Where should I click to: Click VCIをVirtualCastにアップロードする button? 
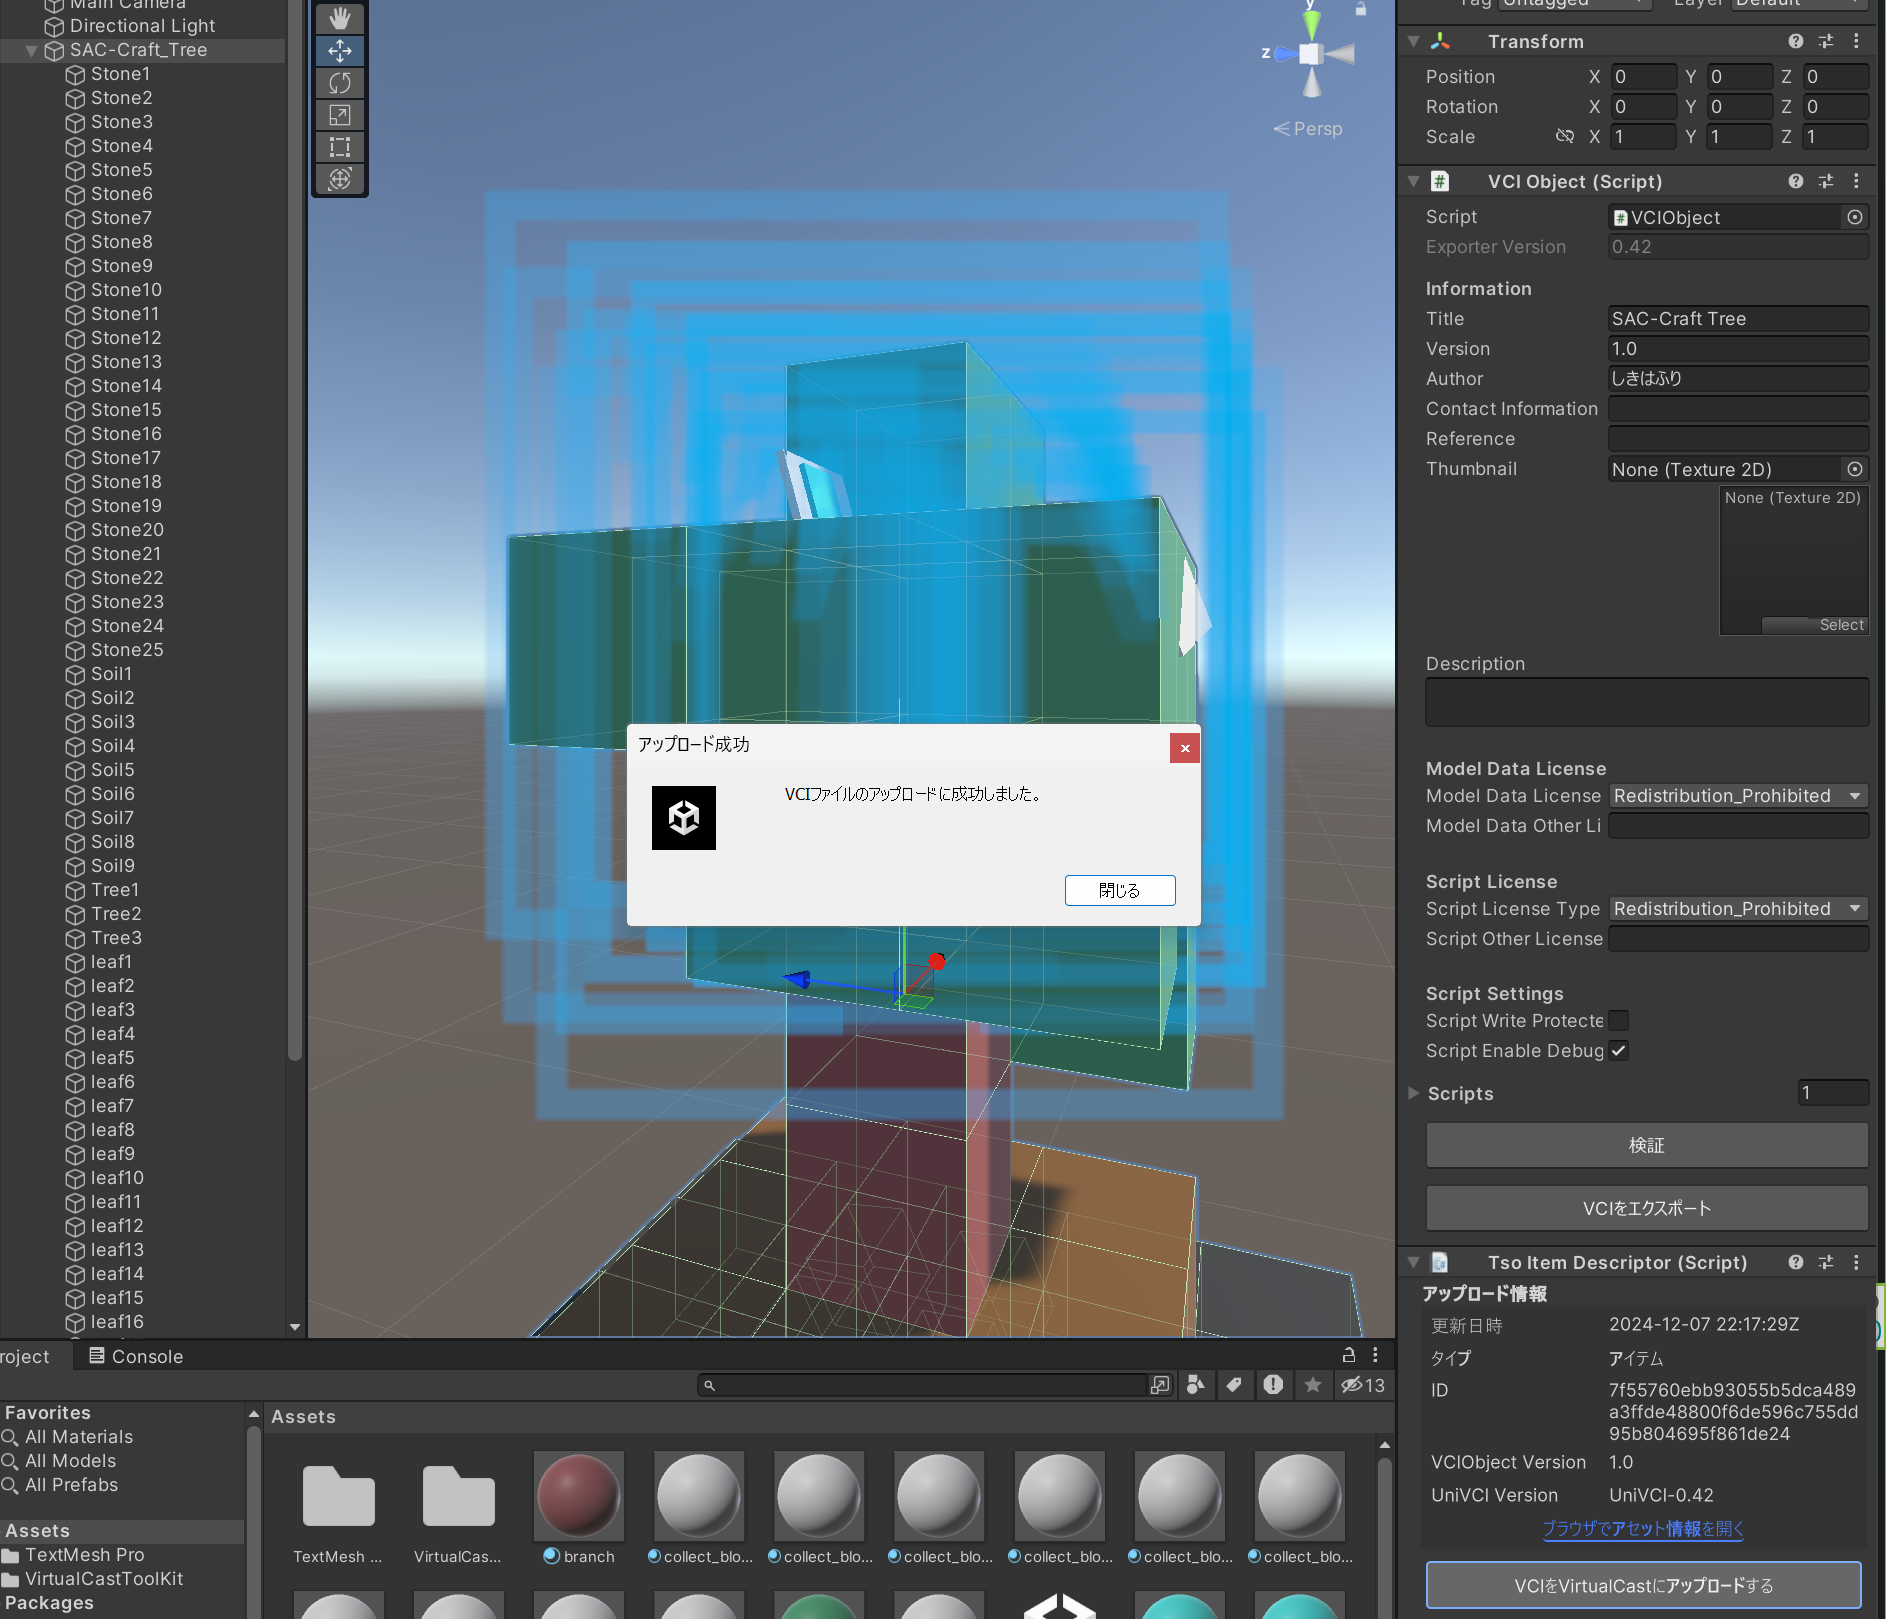[1644, 1585]
